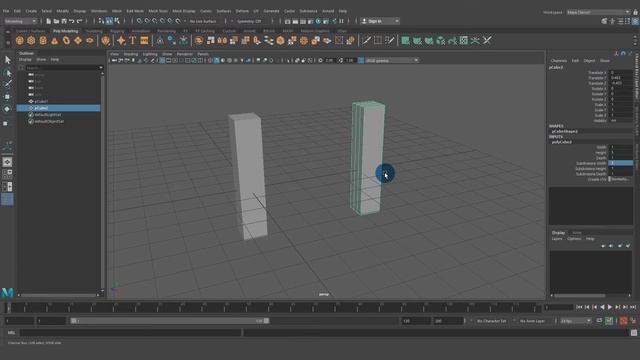640x360 pixels.
Task: Select the Scale tool in Tool Box
Action: [6, 123]
